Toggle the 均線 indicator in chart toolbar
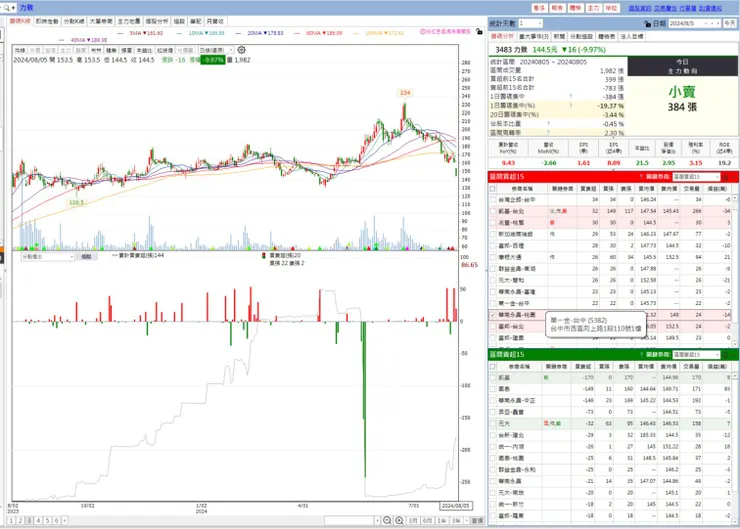Image resolution: width=740 pixels, height=529 pixels. coord(19,50)
